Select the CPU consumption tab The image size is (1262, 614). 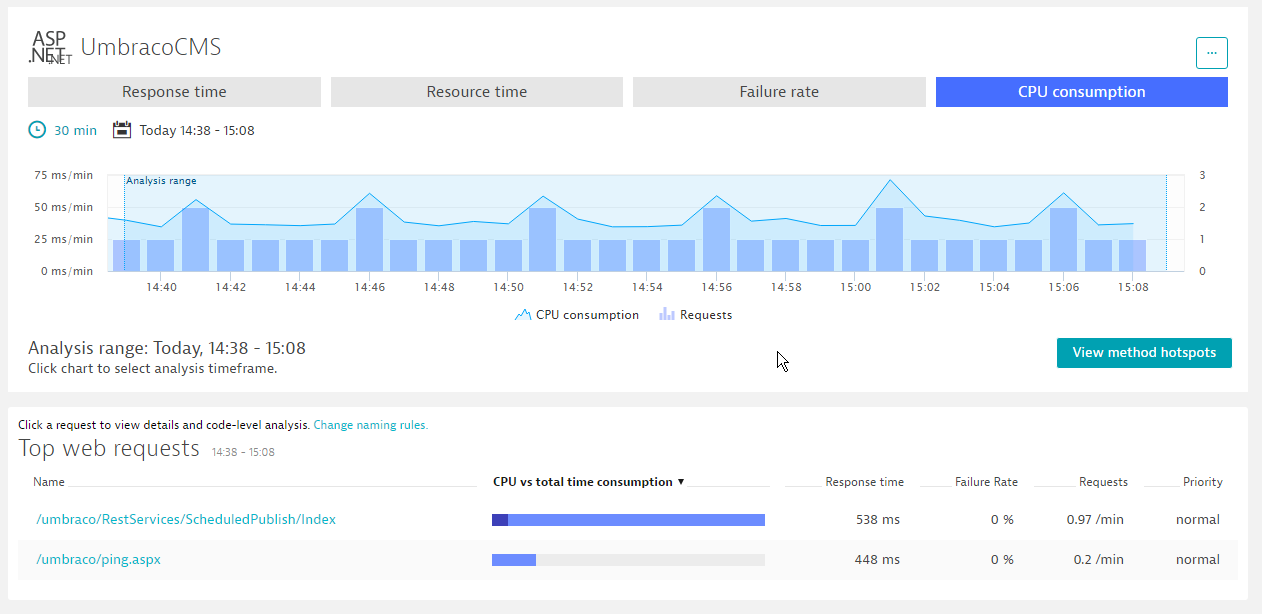tap(1082, 92)
